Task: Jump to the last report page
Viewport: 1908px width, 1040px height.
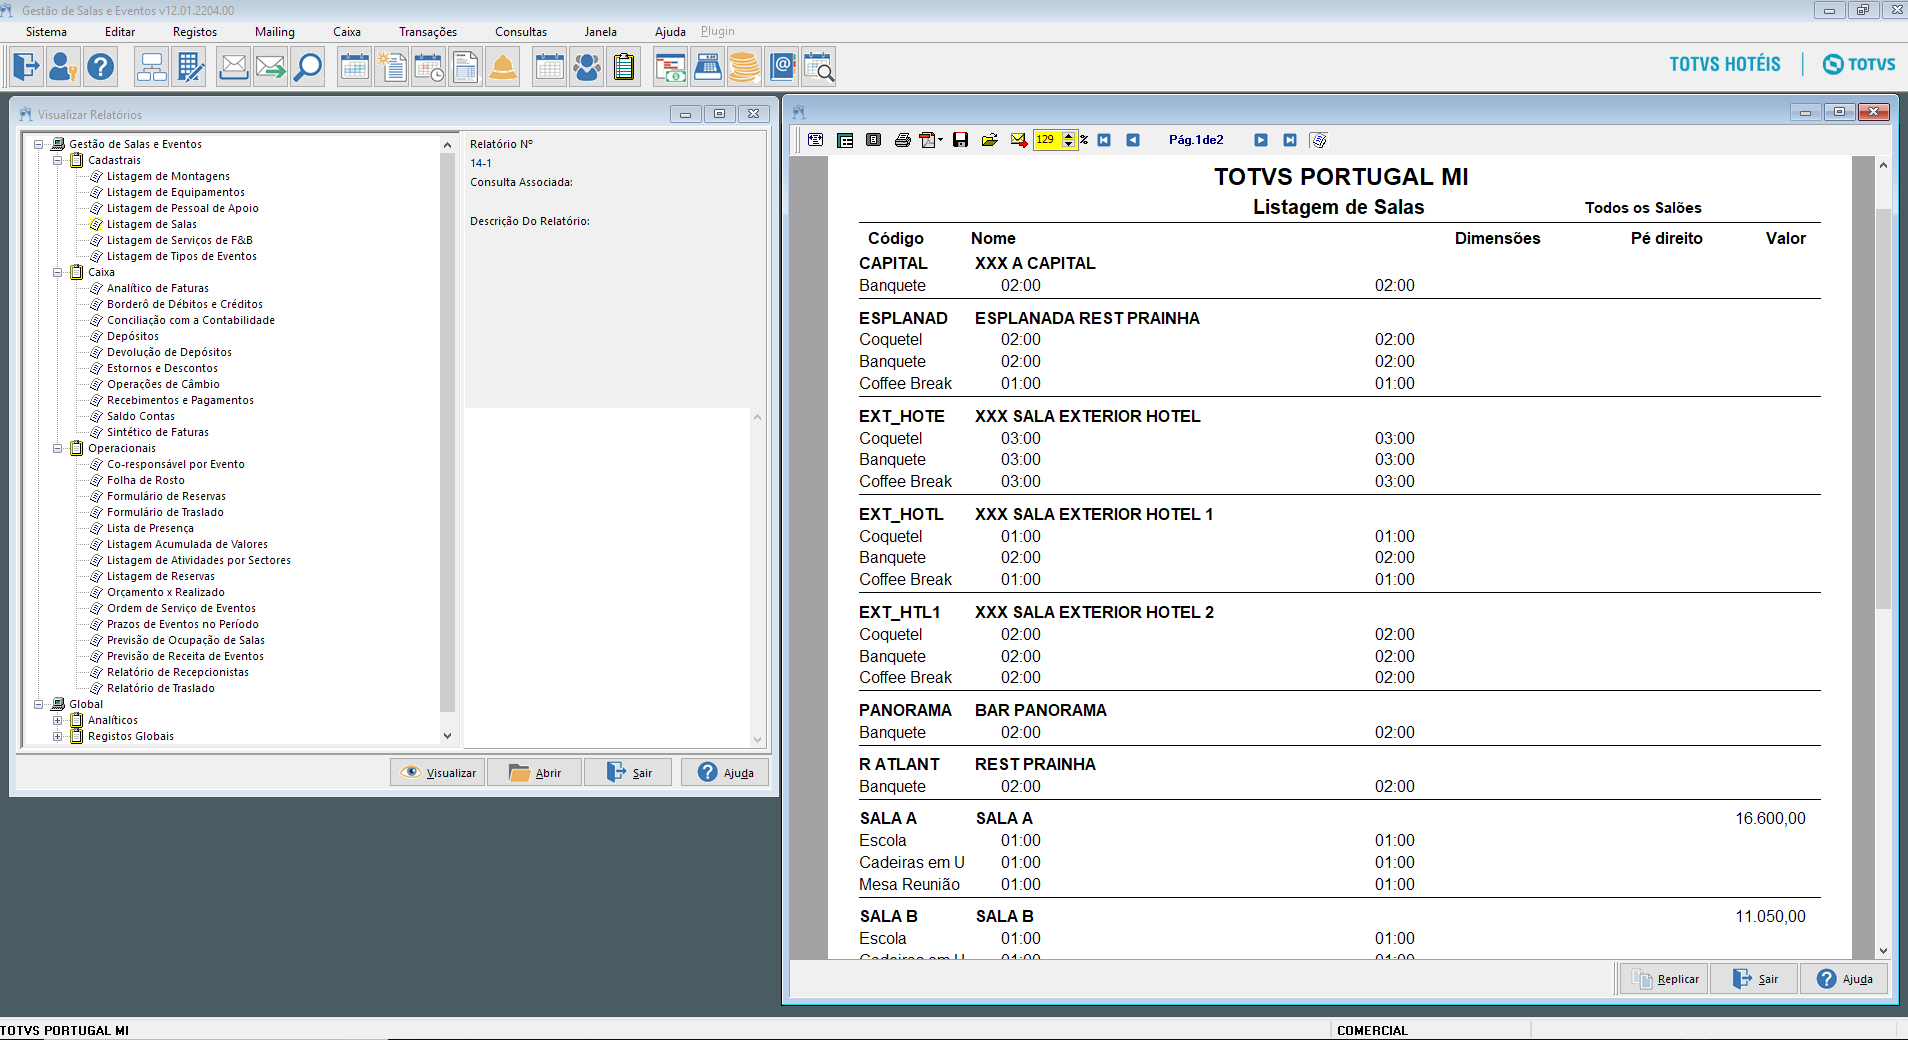Action: [x=1290, y=140]
